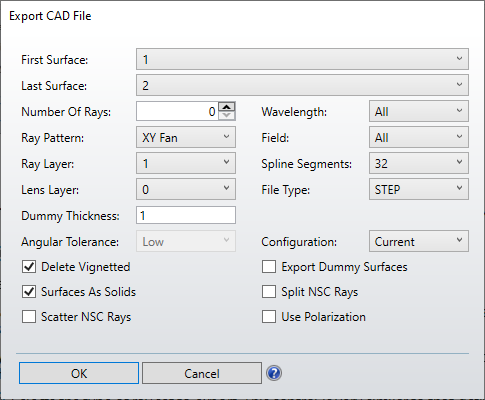Click the OK button

tap(79, 373)
